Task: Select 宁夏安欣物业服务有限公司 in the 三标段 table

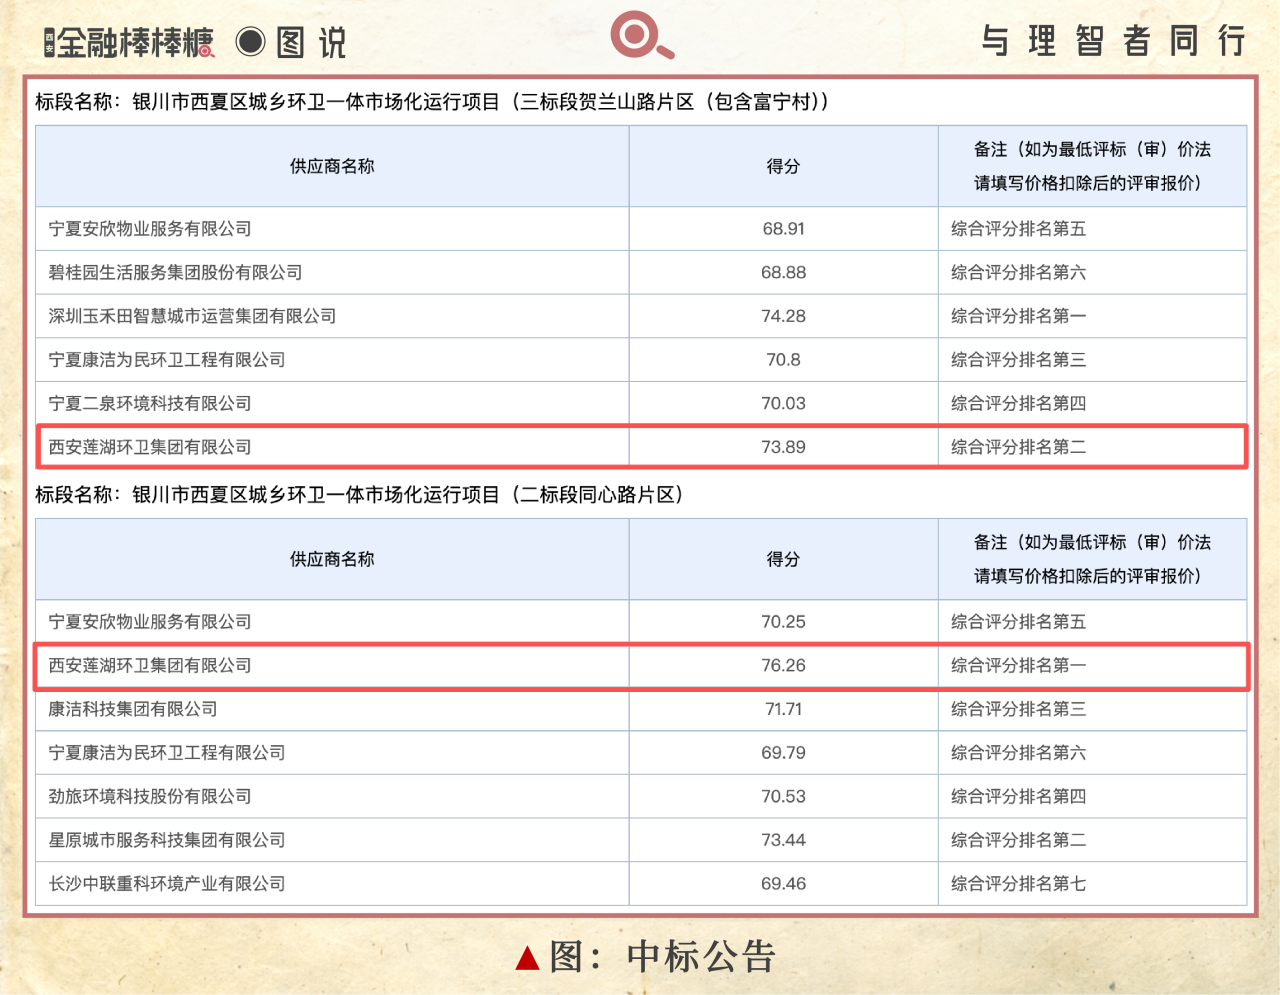Action: point(150,229)
